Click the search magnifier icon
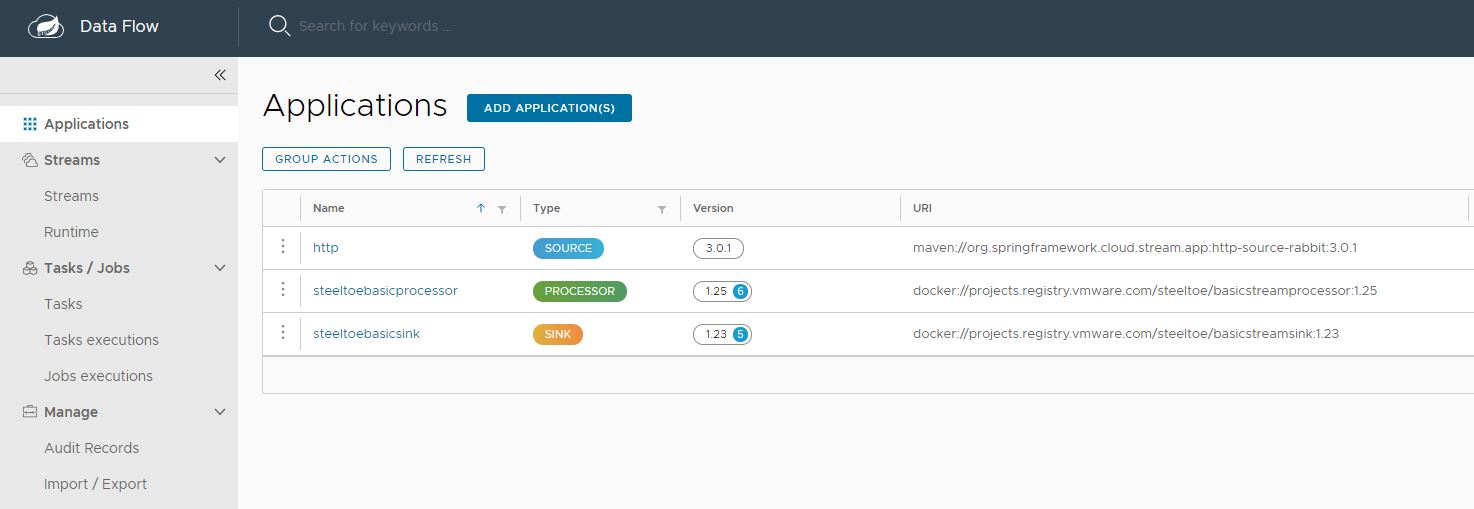 pyautogui.click(x=279, y=26)
